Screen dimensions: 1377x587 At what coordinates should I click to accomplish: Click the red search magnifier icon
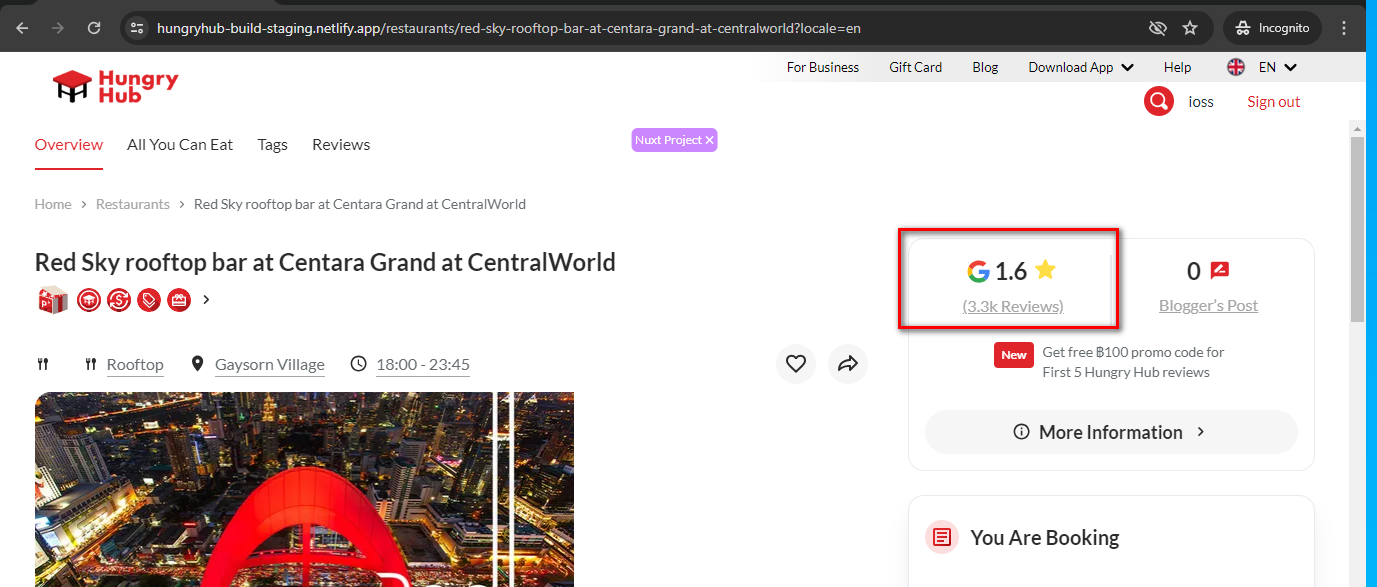coord(1158,101)
